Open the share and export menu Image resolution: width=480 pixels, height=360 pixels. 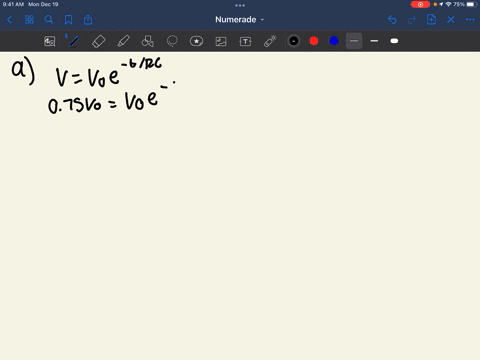pos(88,20)
